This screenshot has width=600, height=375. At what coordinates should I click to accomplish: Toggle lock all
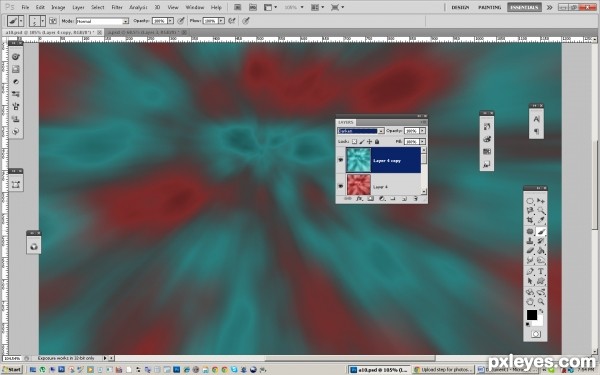[377, 142]
